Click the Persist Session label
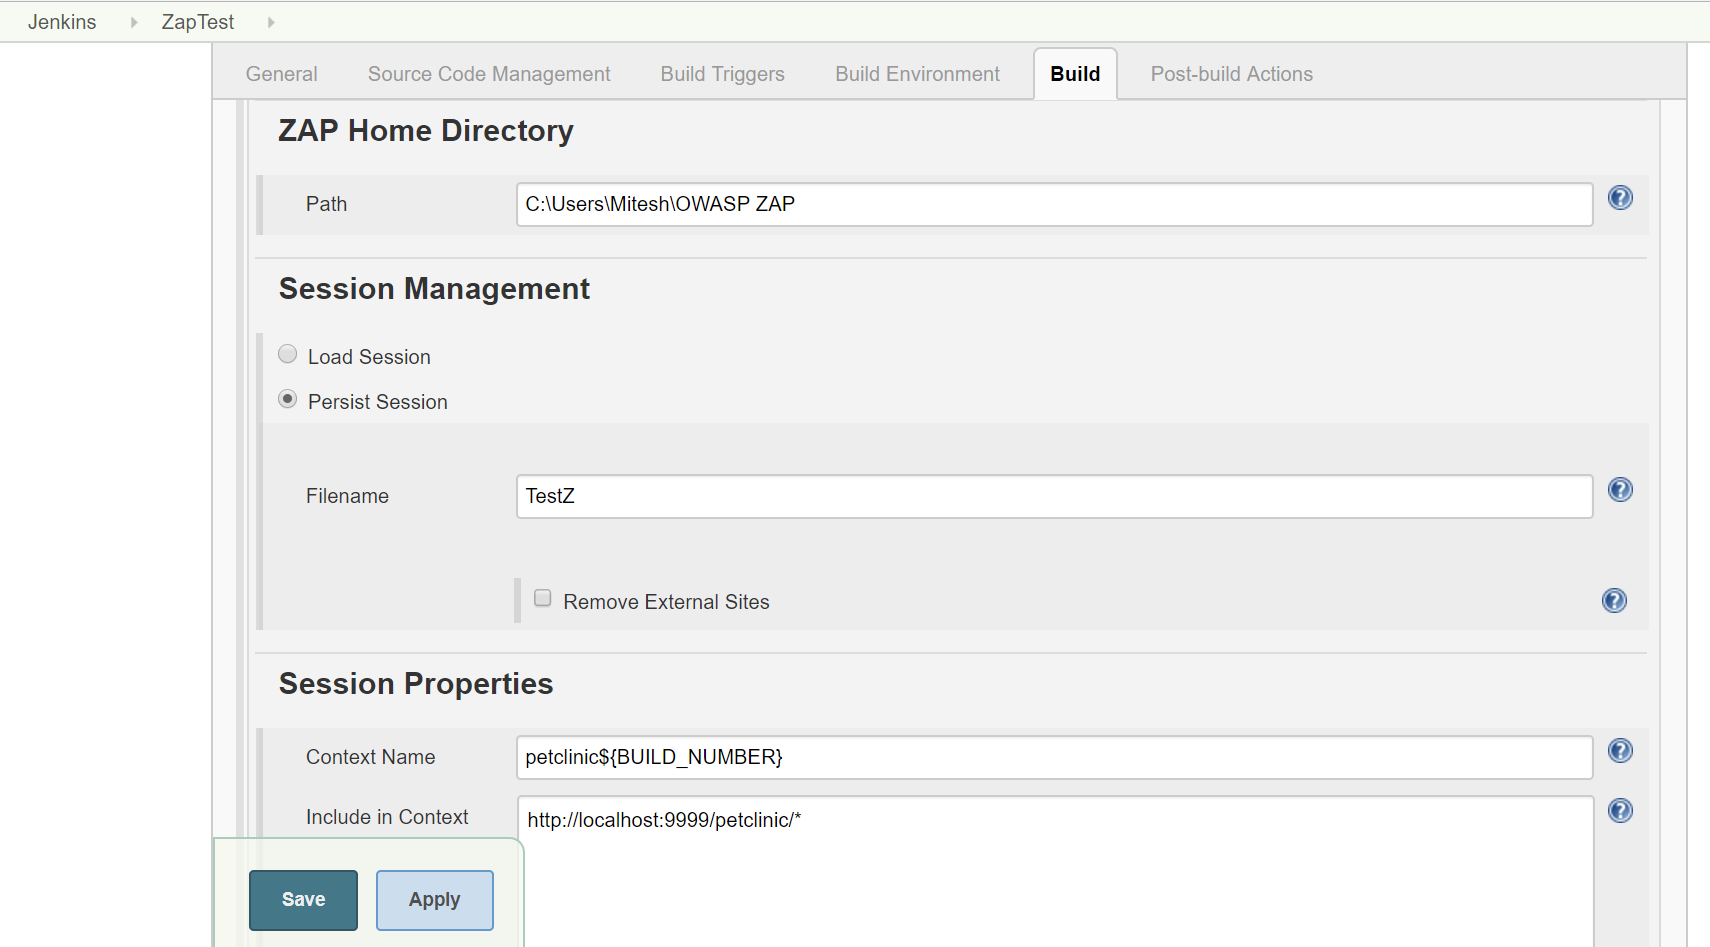The width and height of the screenshot is (1710, 947). coord(377,402)
